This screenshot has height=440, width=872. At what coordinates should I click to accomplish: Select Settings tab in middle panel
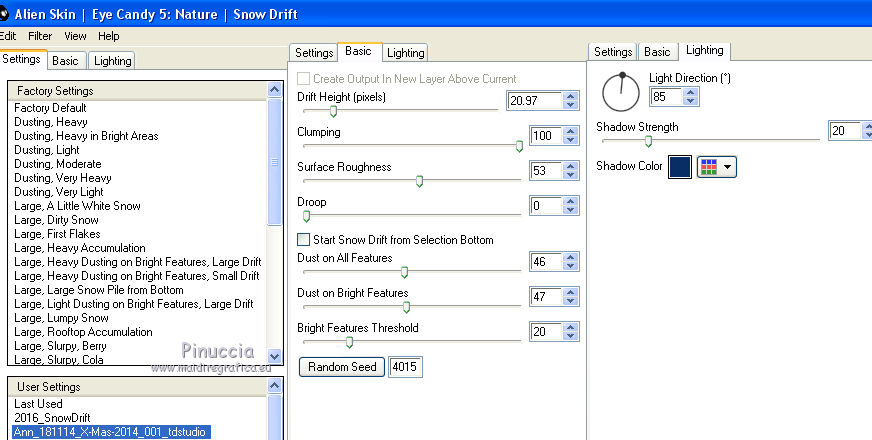point(314,53)
